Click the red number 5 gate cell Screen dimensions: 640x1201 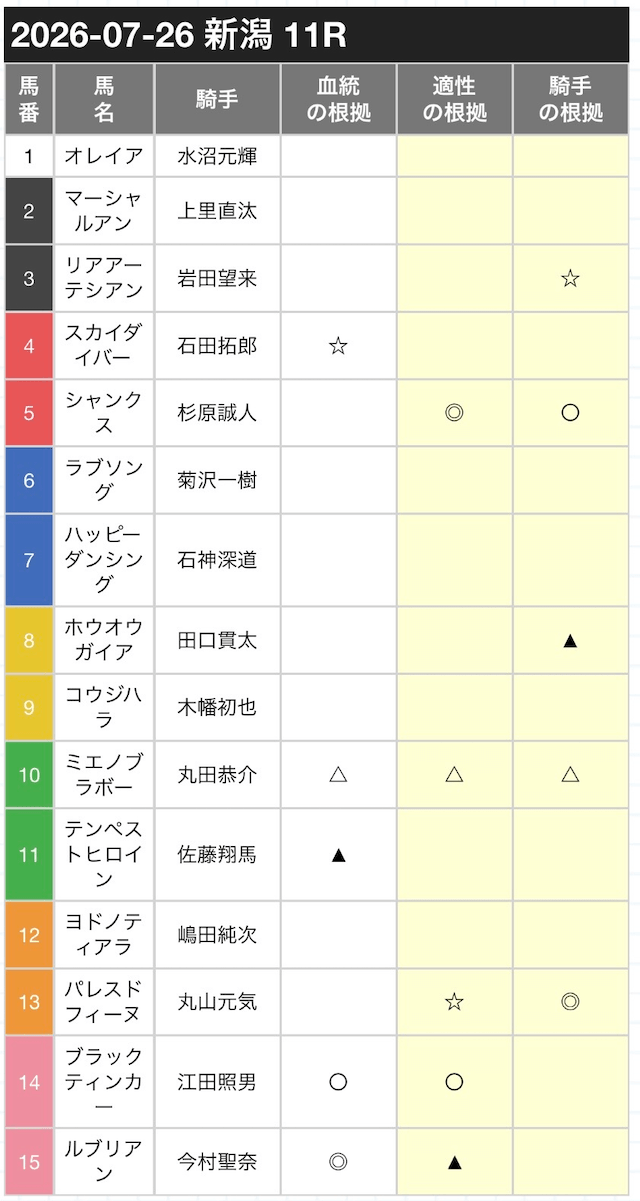tap(29, 412)
